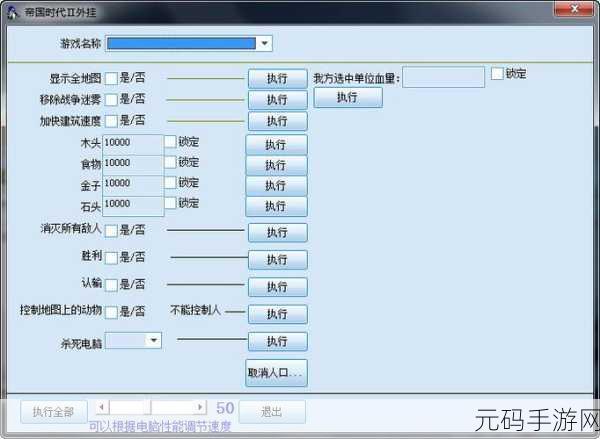600x439 pixels.
Task: Click 执行 for 消灭所有敌人
Action: 277,232
